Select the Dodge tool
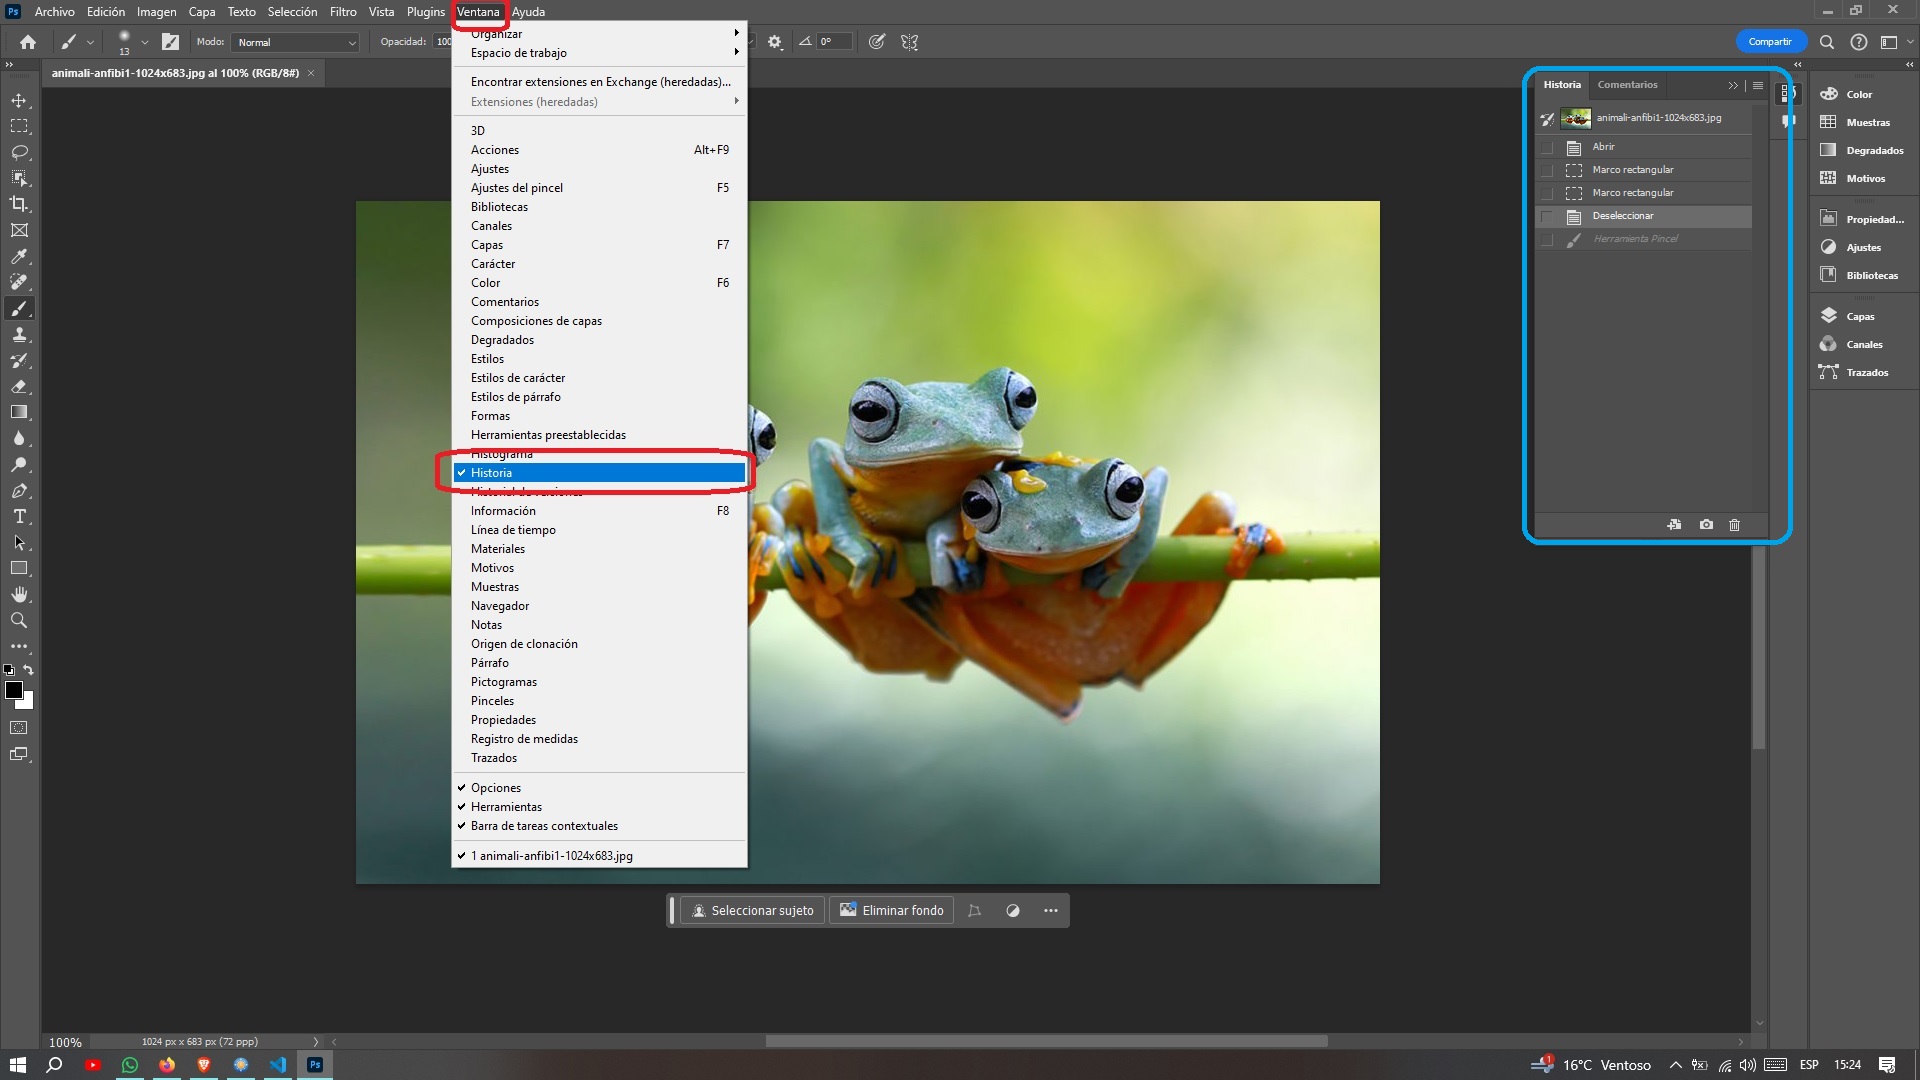Screen dimensions: 1920x1080 coord(19,464)
